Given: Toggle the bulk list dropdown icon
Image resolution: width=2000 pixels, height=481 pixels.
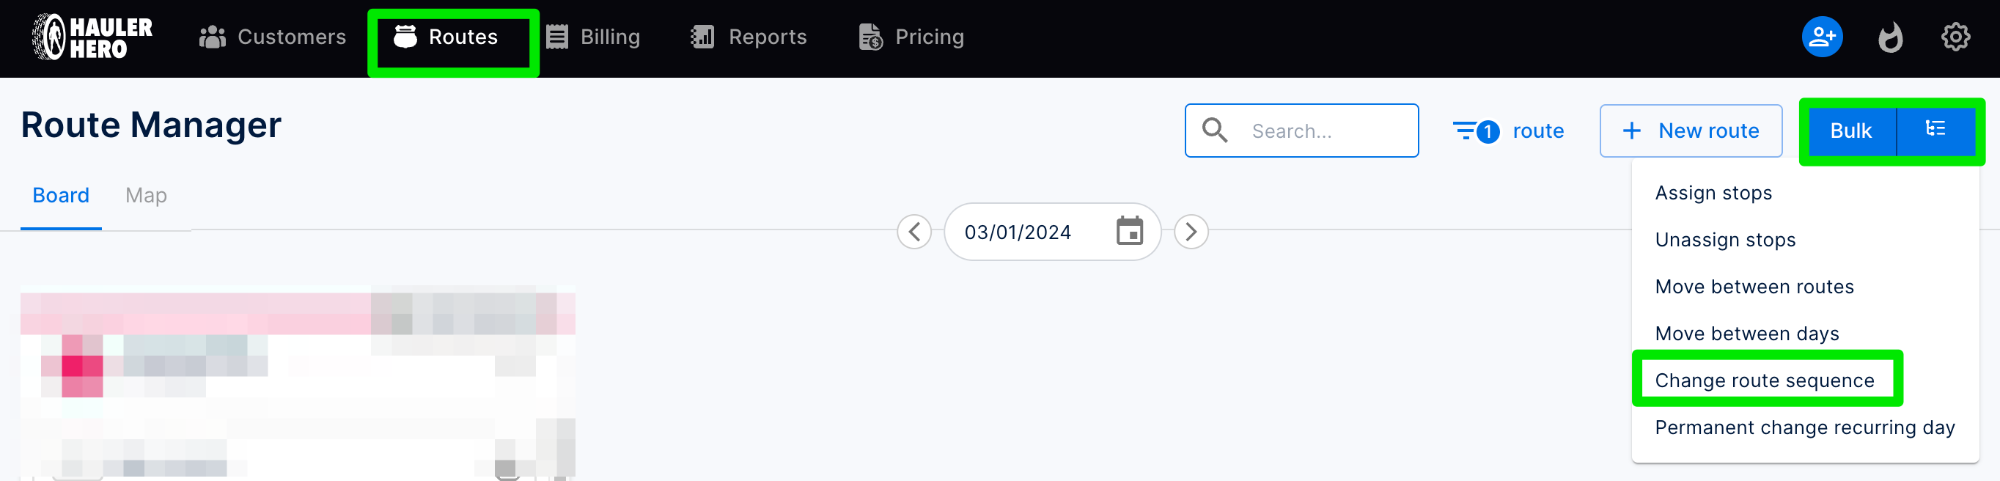Looking at the screenshot, I should pos(1936,130).
